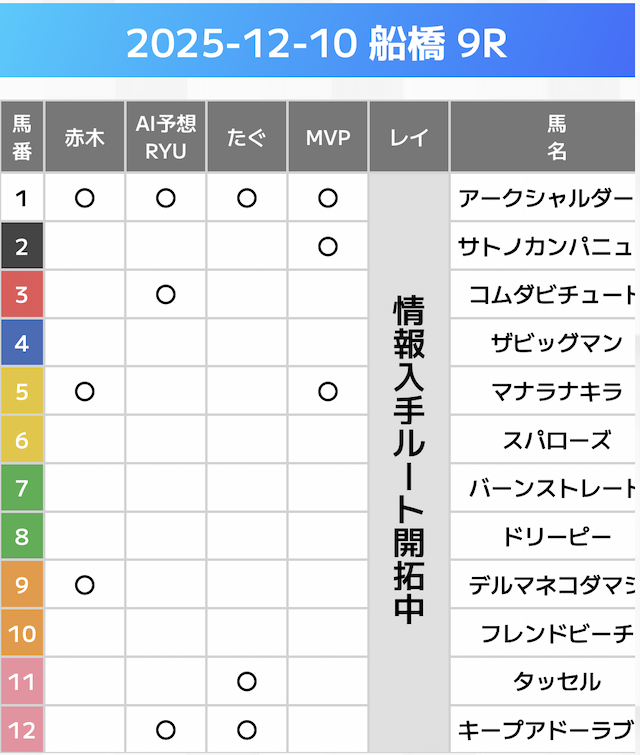
Task: Click horse name タッセル
Action: click(556, 682)
